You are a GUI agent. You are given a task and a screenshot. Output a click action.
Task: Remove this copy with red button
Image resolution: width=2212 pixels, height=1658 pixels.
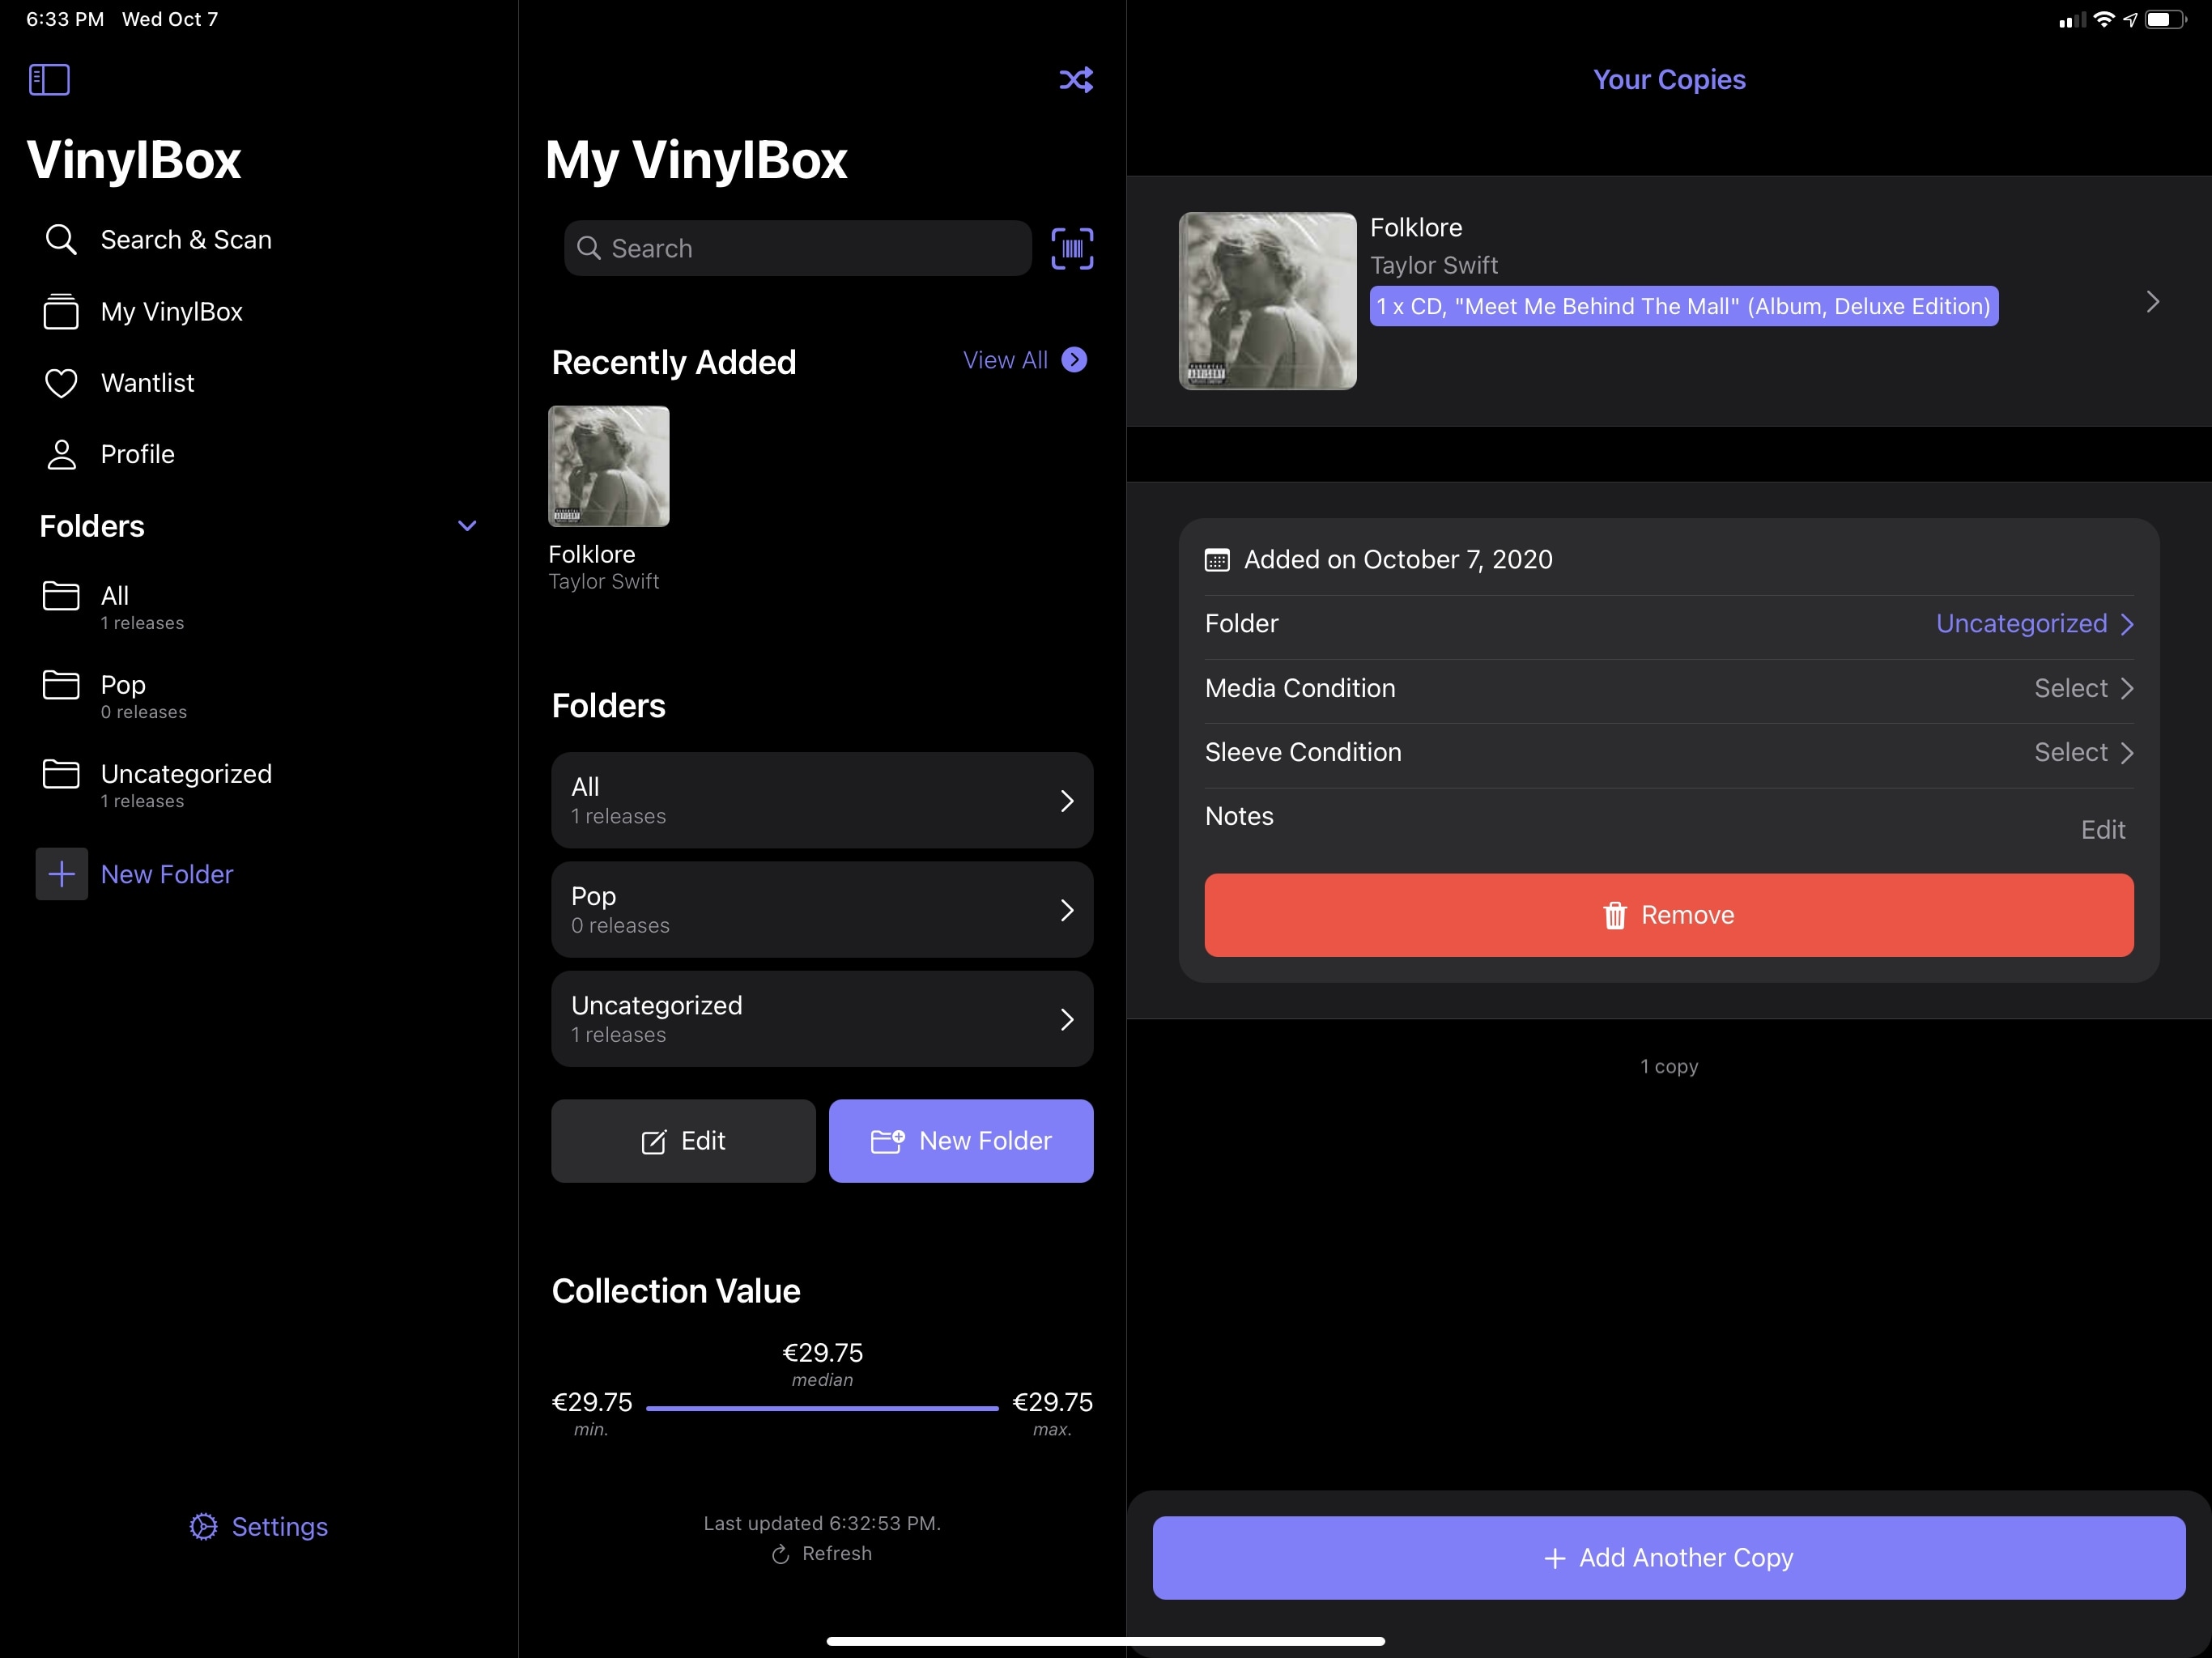point(1669,915)
